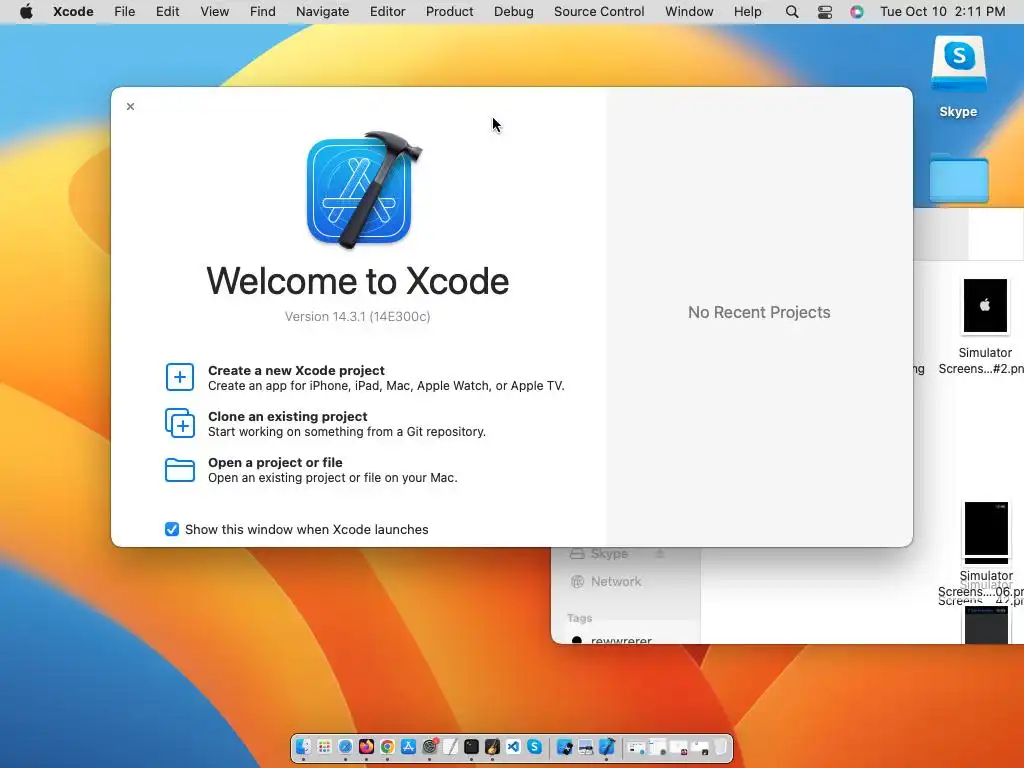Click the Clone an existing project icon
This screenshot has height=768, width=1024.
(x=180, y=423)
